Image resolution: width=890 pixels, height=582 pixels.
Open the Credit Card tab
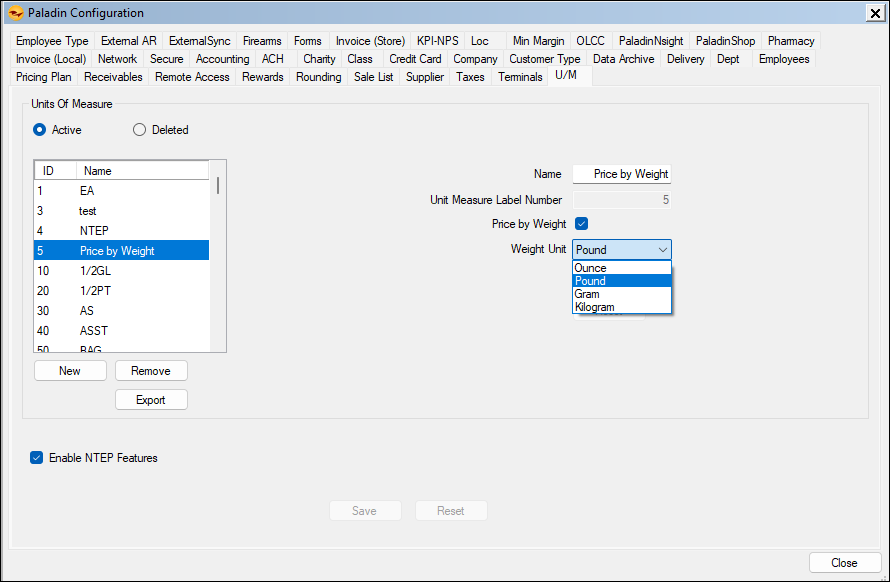(x=415, y=59)
